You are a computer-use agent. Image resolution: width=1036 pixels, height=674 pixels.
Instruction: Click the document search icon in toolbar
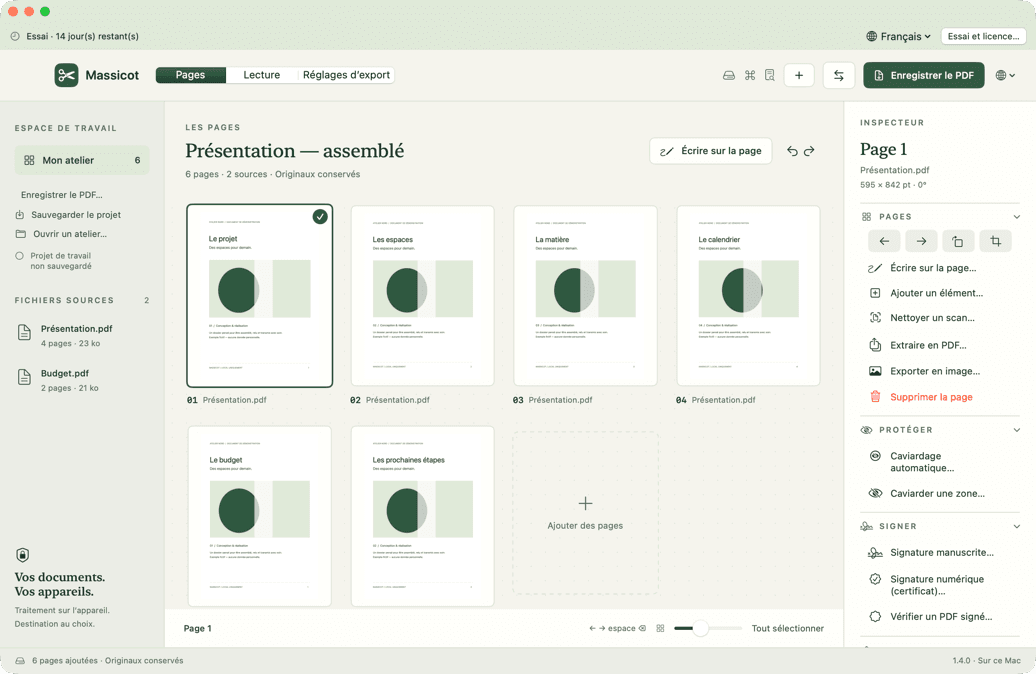coord(770,75)
